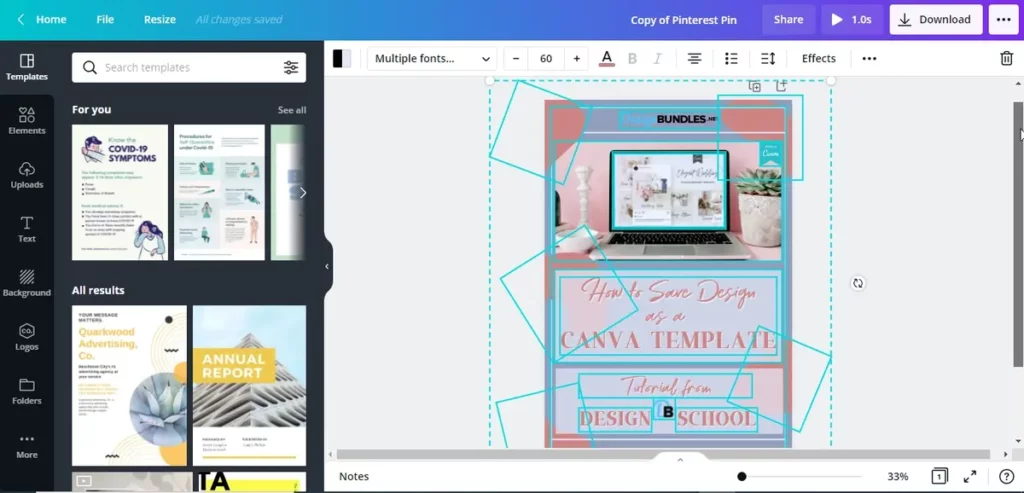Image resolution: width=1024 pixels, height=493 pixels.
Task: Go to Home
Action: 51,20
